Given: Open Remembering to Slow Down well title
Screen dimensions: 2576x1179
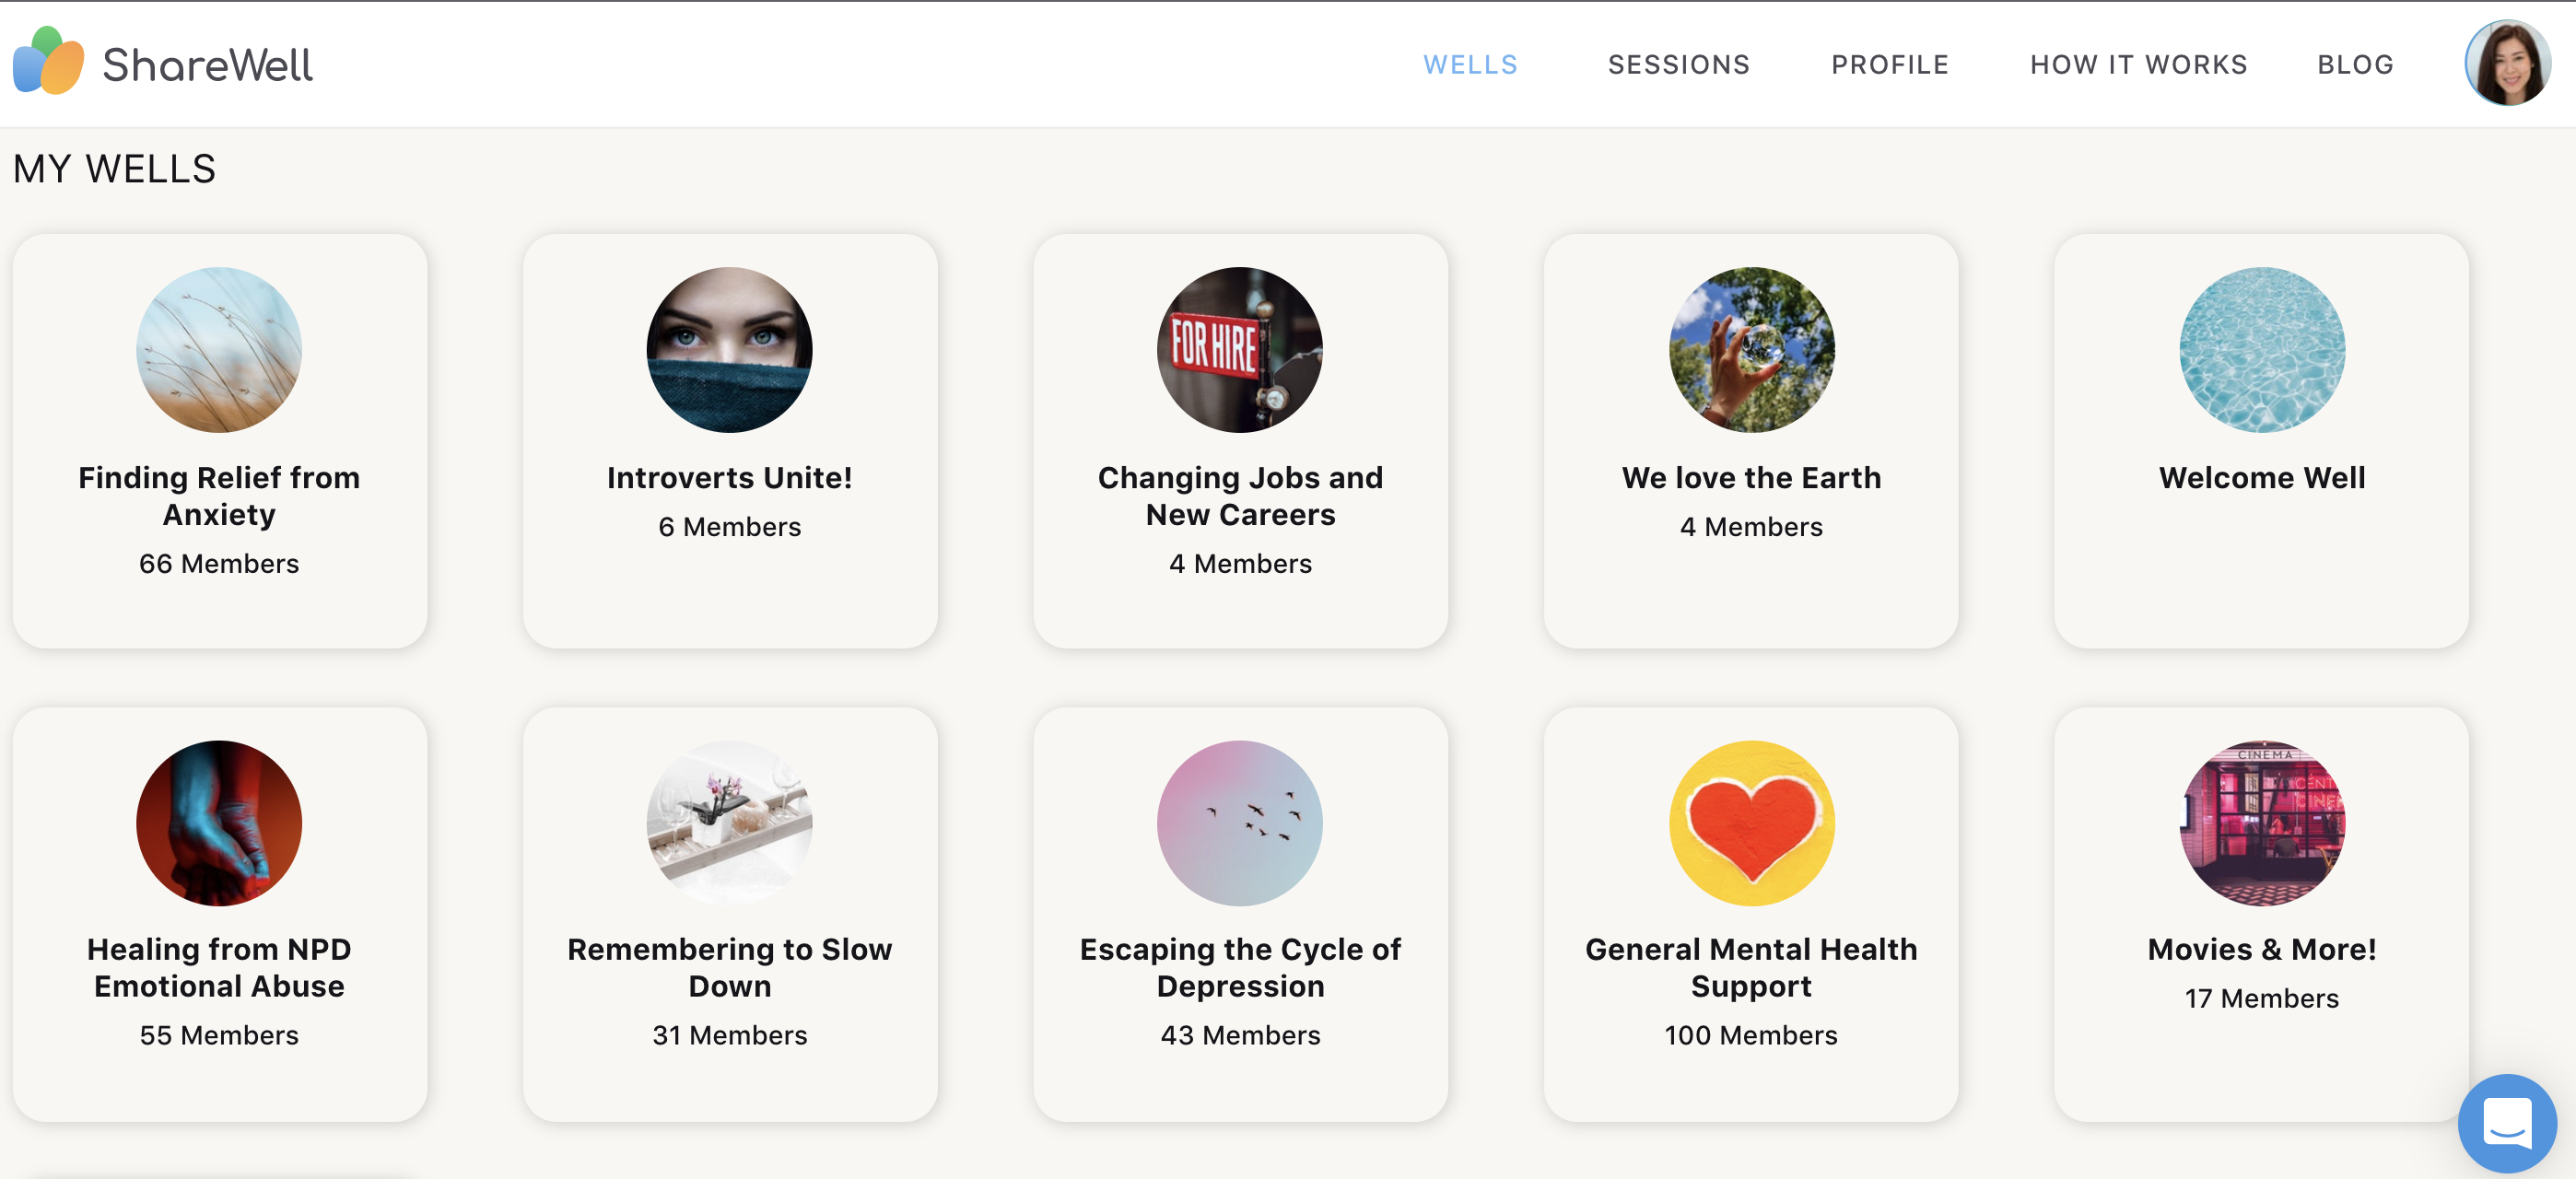Looking at the screenshot, I should point(729,967).
